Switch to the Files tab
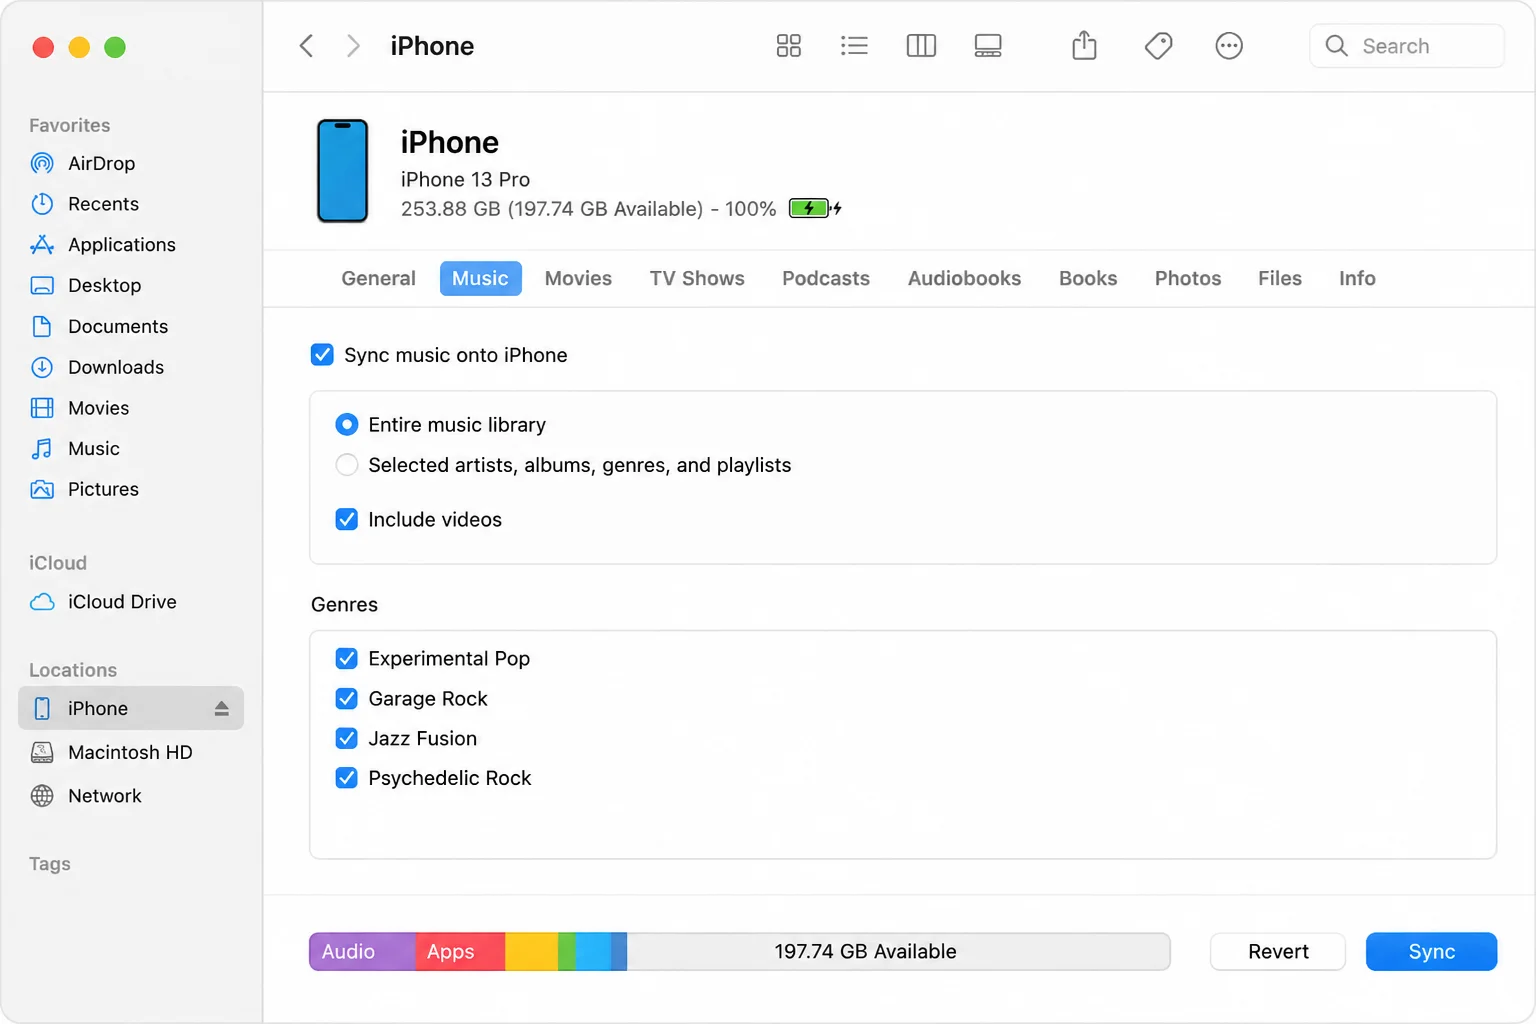The width and height of the screenshot is (1536, 1024). (1280, 279)
